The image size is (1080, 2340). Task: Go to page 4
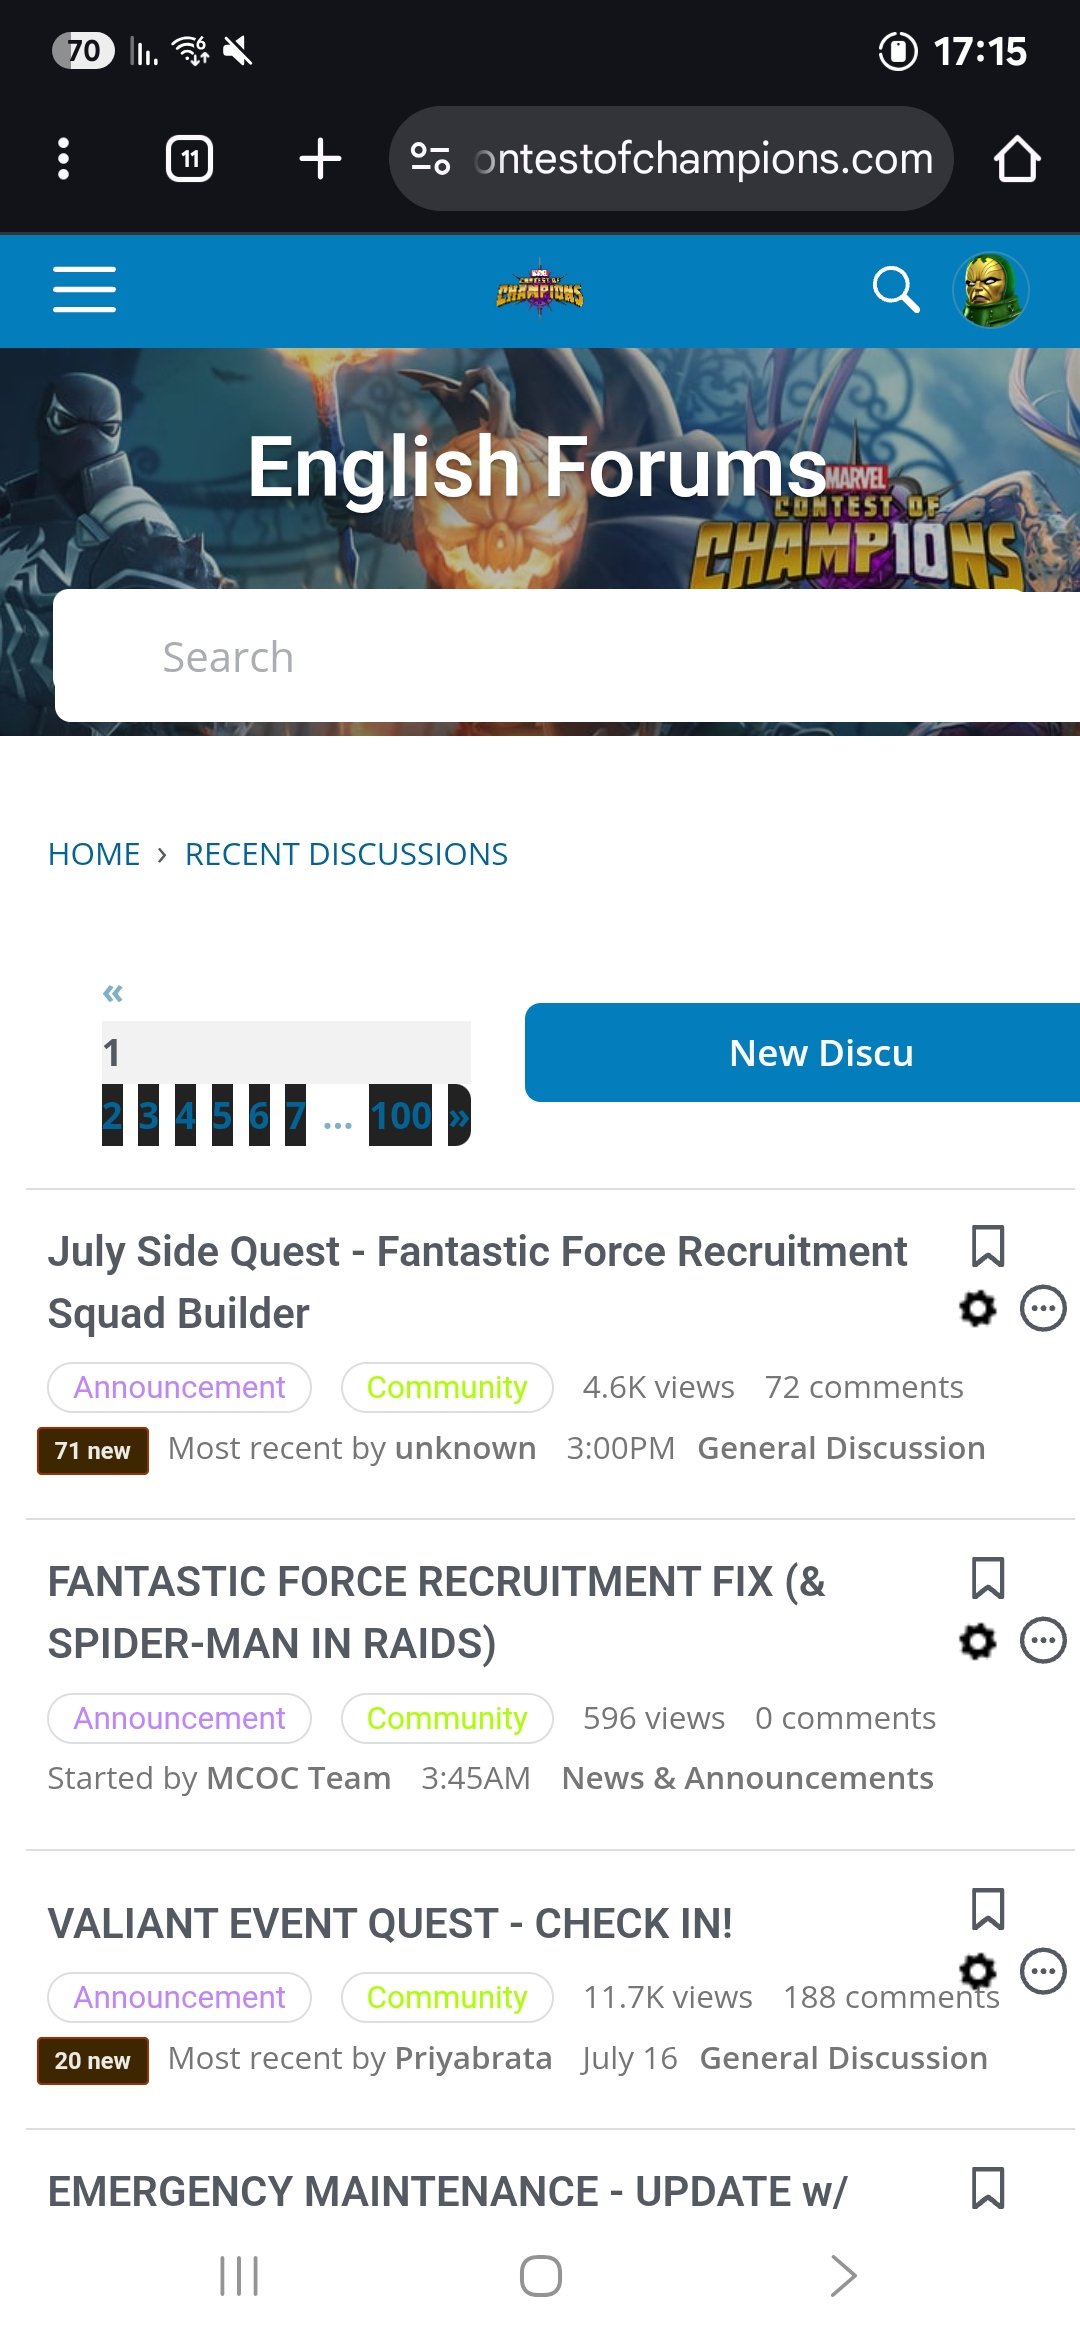click(185, 1115)
